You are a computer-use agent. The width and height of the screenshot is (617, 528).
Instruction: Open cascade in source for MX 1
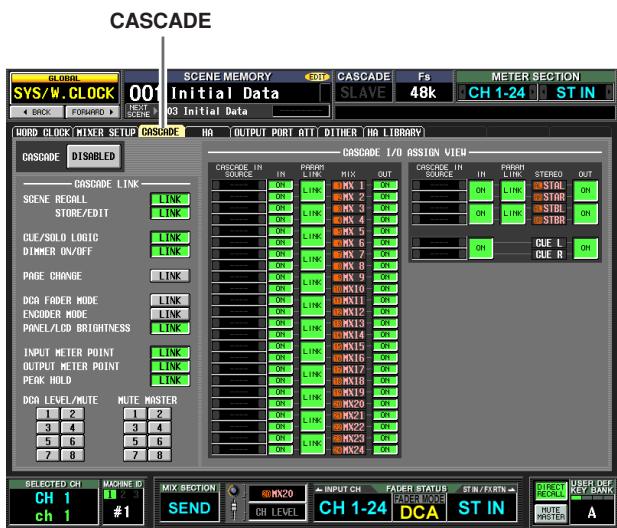[x=238, y=185]
